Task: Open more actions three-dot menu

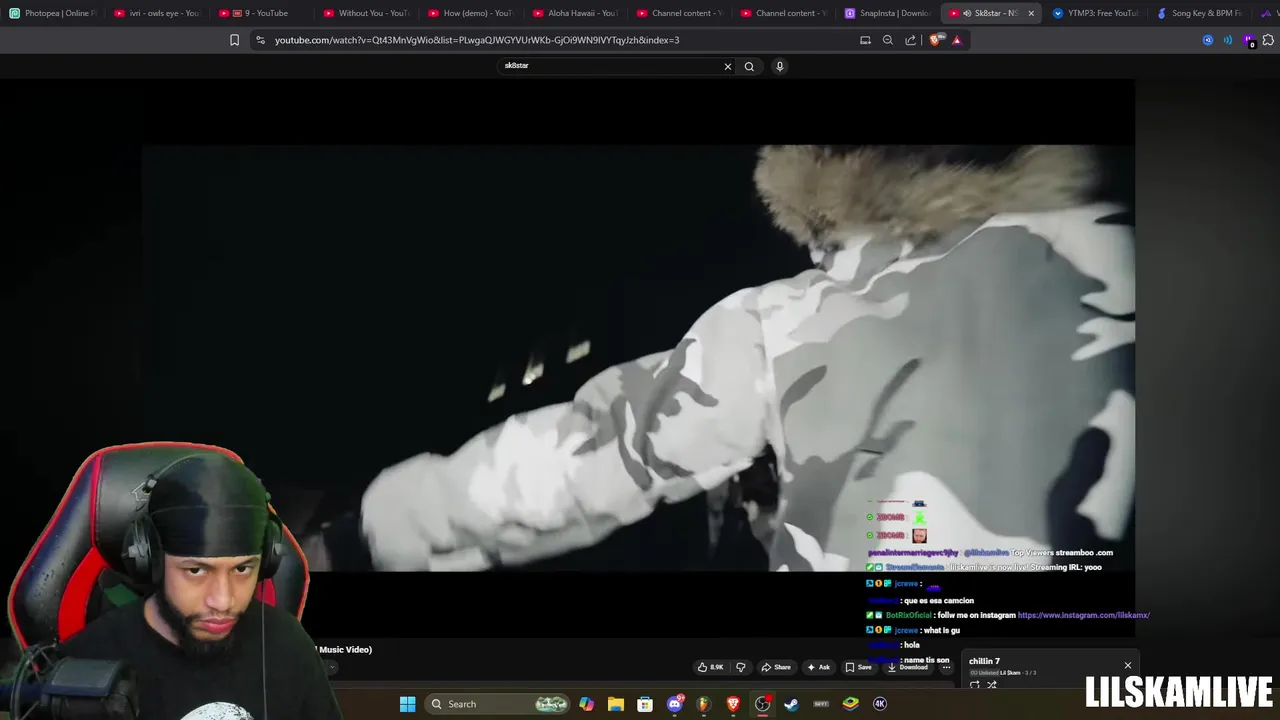Action: 946,667
